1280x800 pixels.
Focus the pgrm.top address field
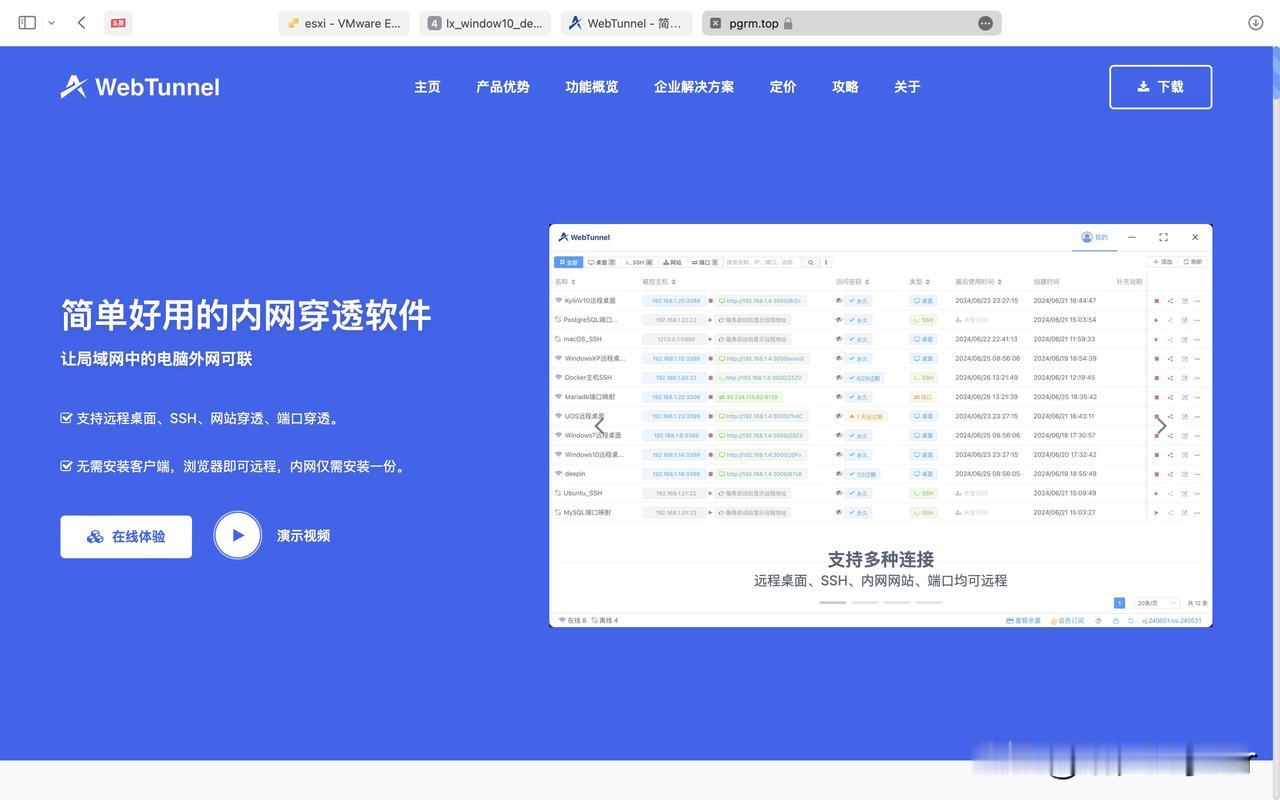(852, 23)
